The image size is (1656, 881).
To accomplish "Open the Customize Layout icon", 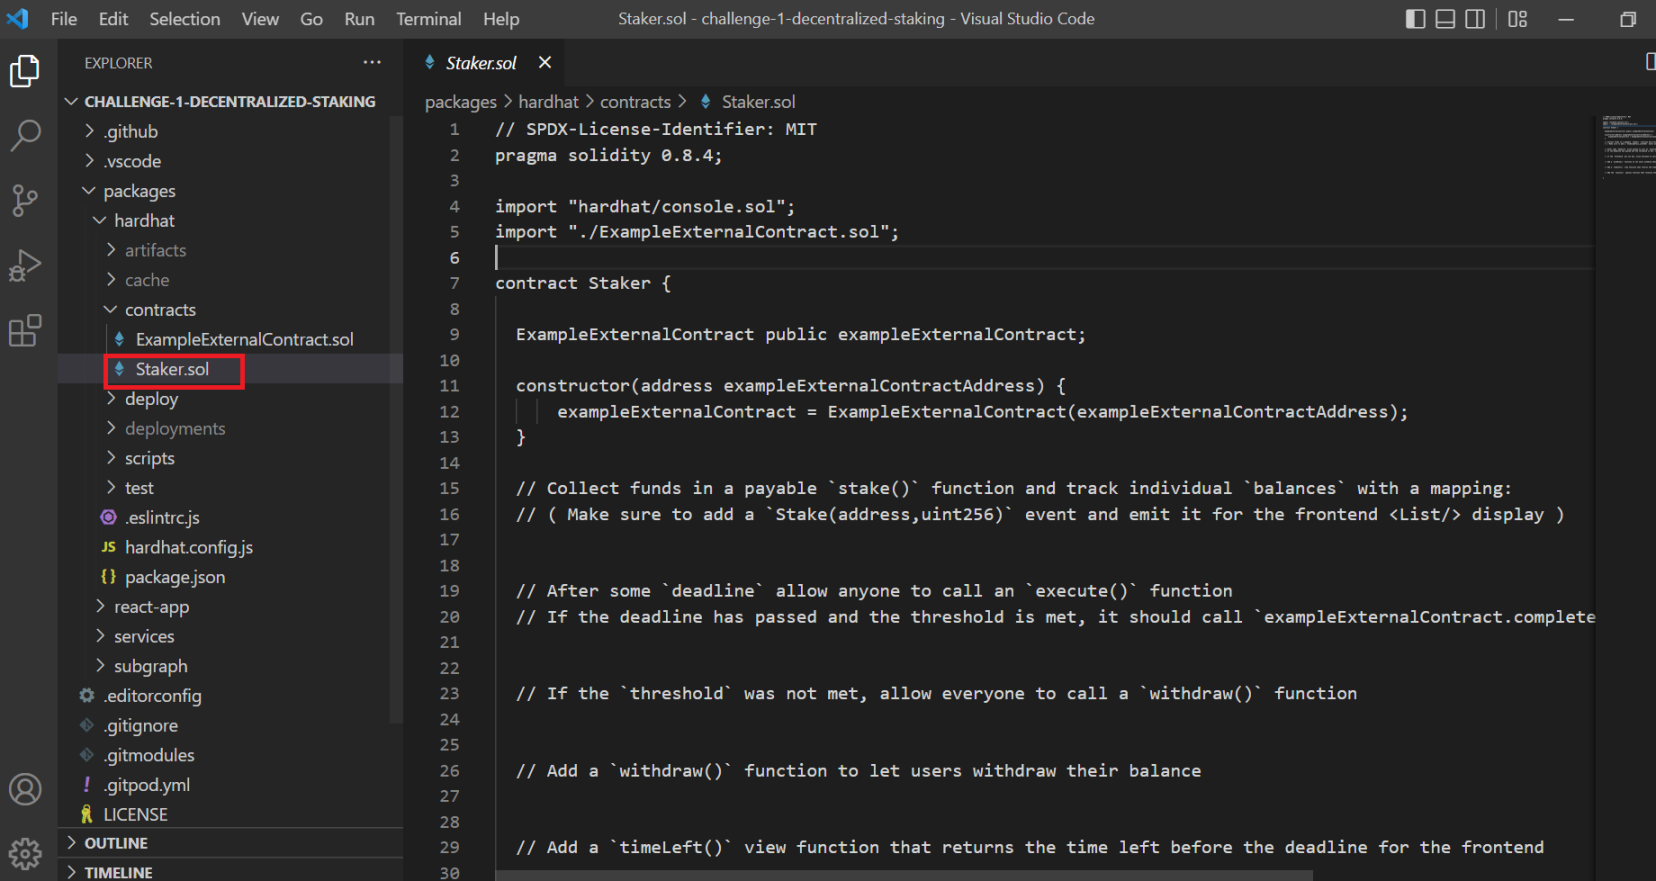I will point(1518,19).
